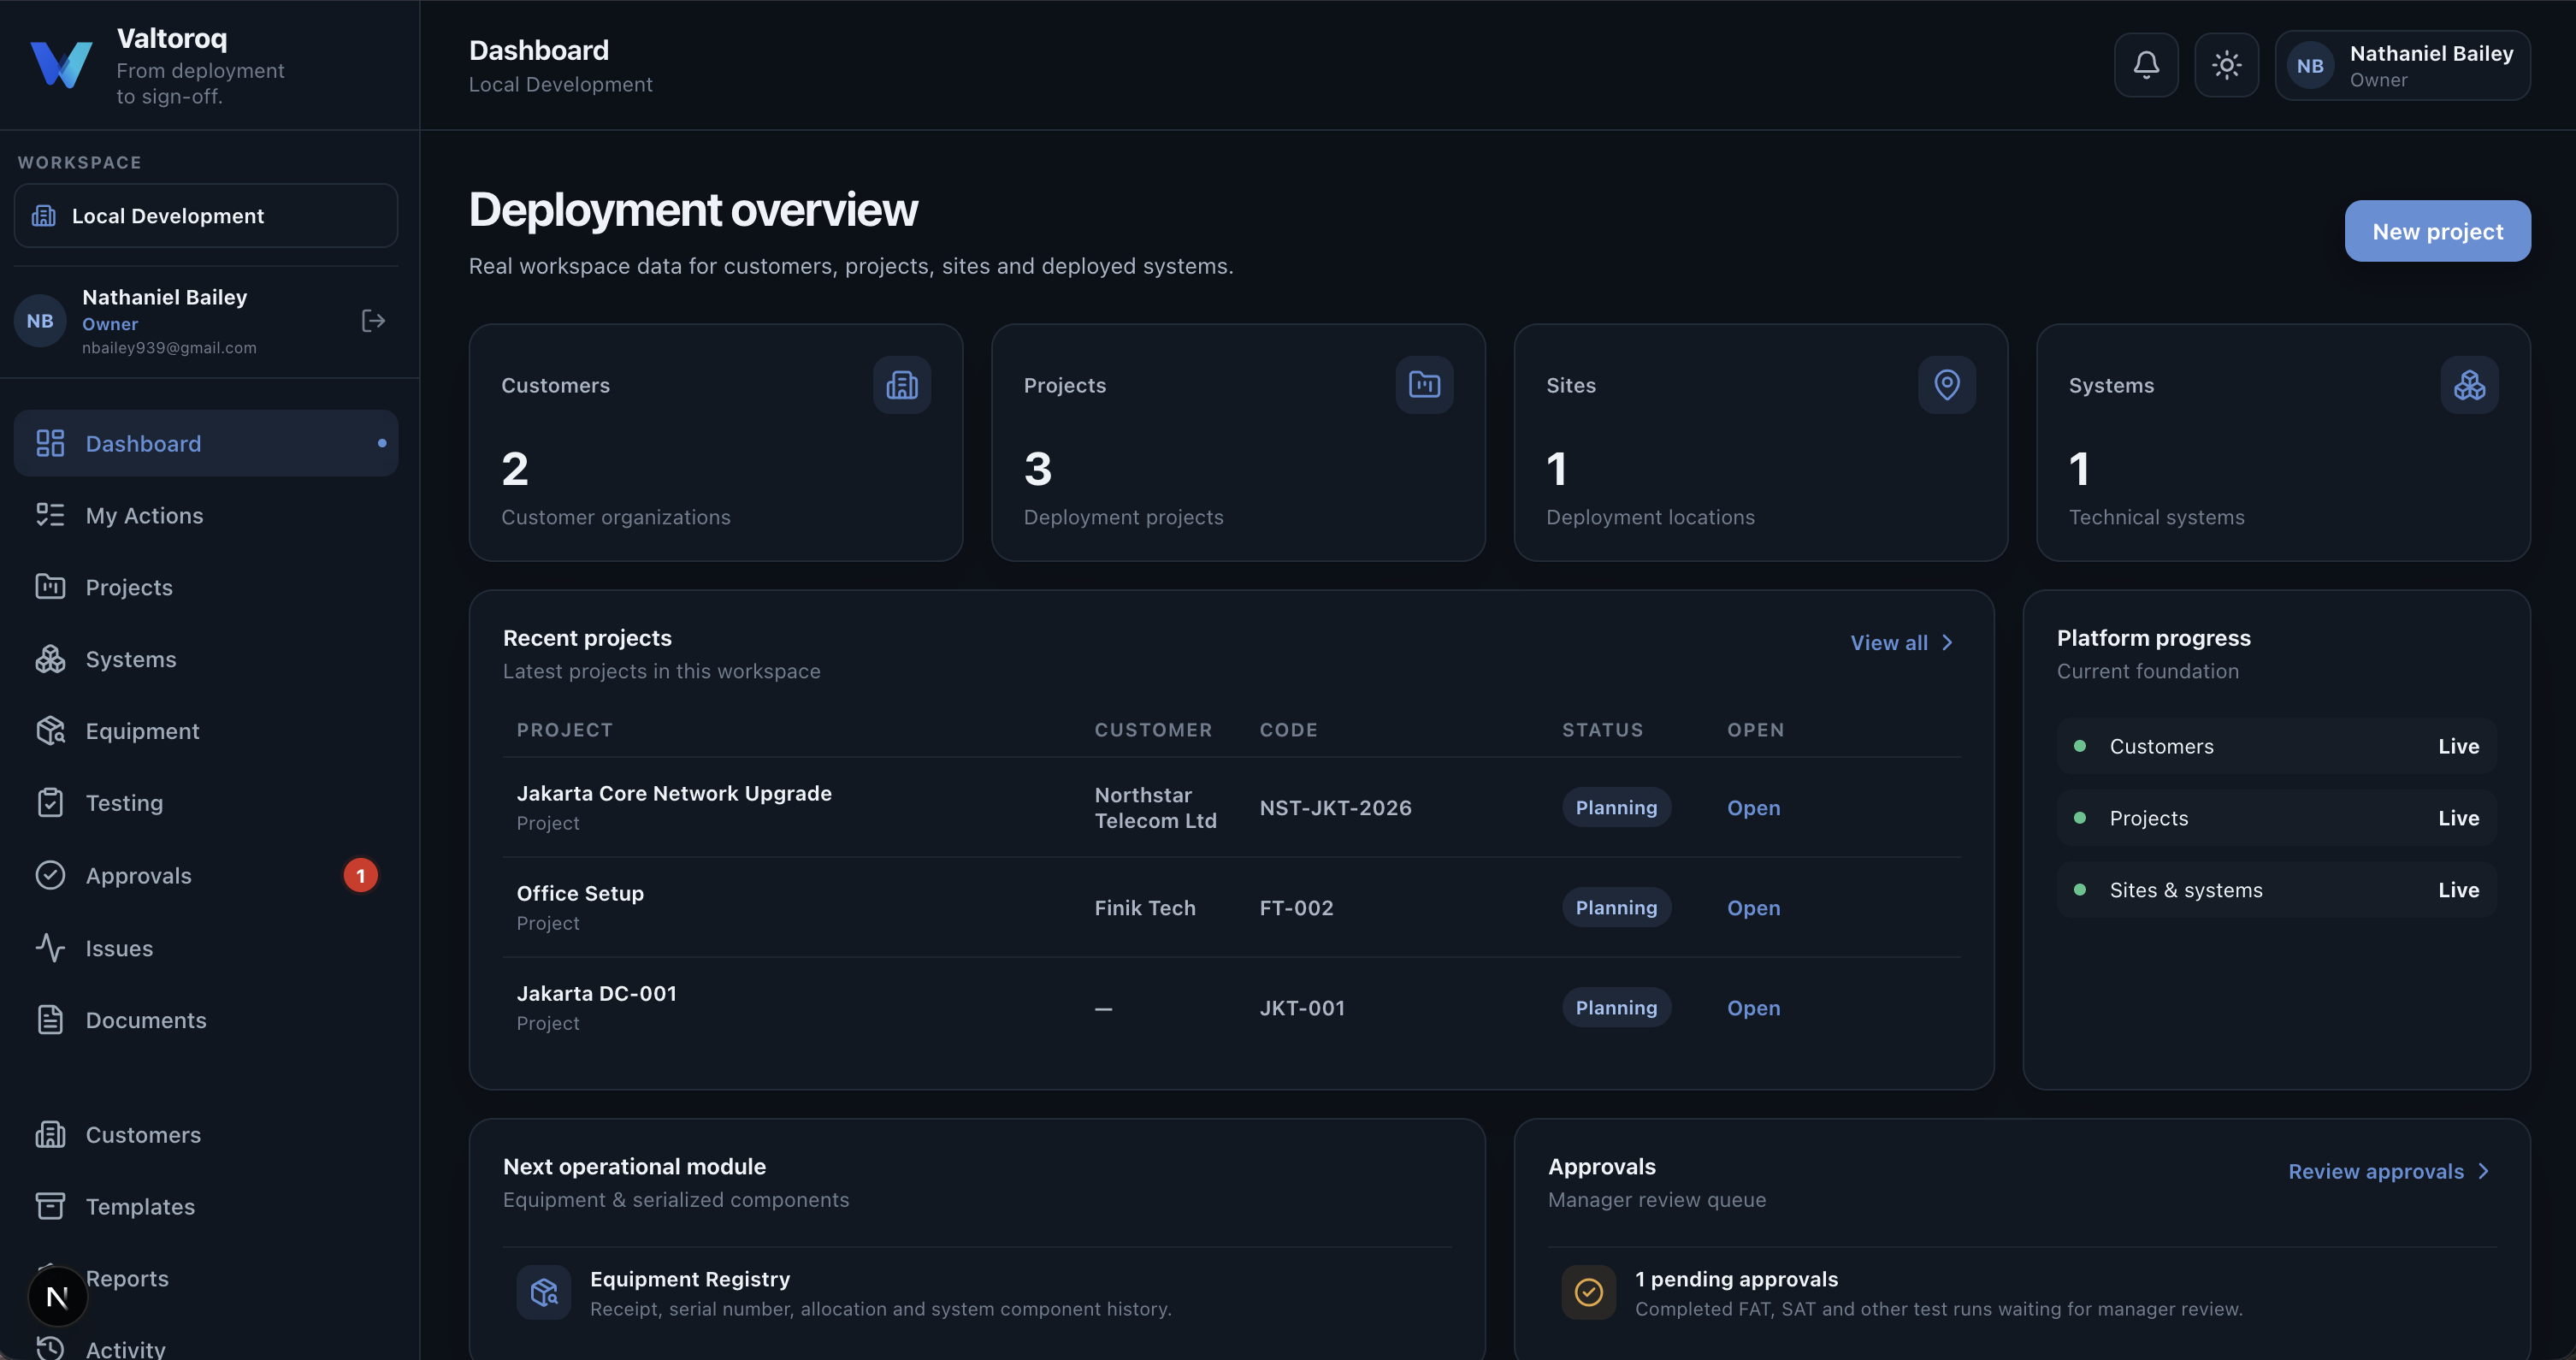Click the Equipment Registry title
The width and height of the screenshot is (2576, 1360).
tap(690, 1279)
